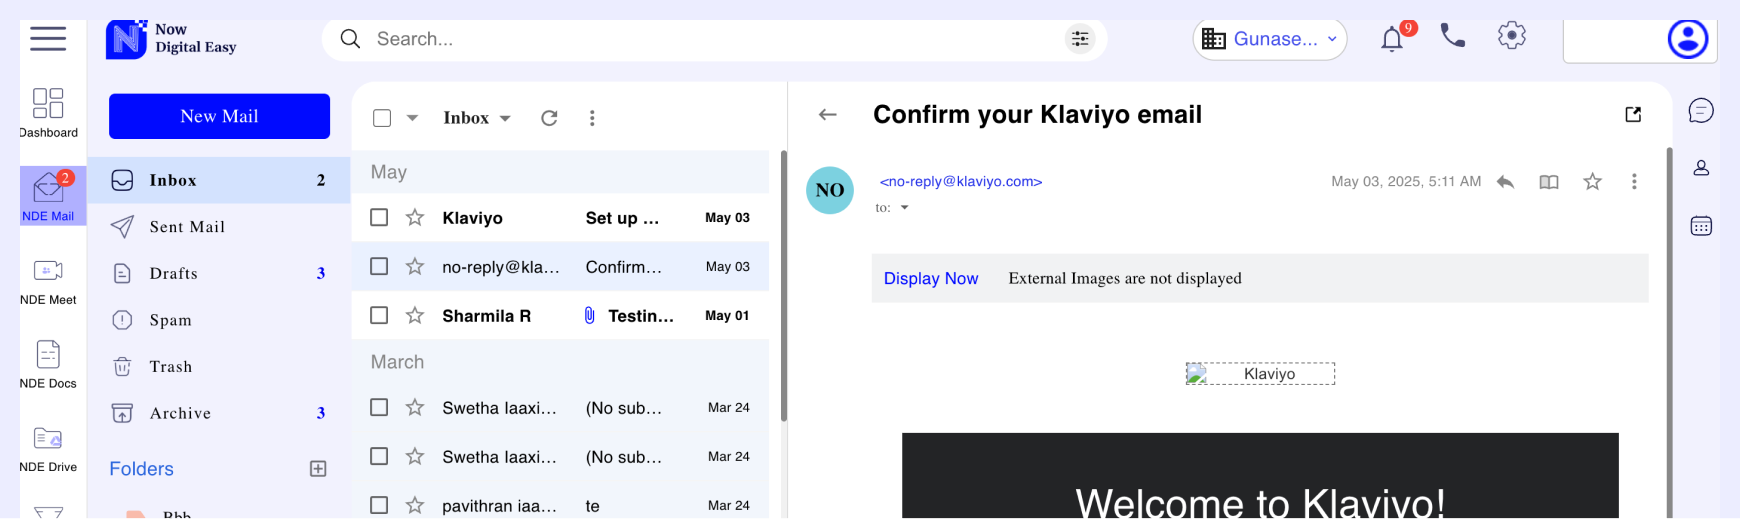The width and height of the screenshot is (1740, 519).
Task: Select the Sharmila R message checkbox
Action: (379, 315)
